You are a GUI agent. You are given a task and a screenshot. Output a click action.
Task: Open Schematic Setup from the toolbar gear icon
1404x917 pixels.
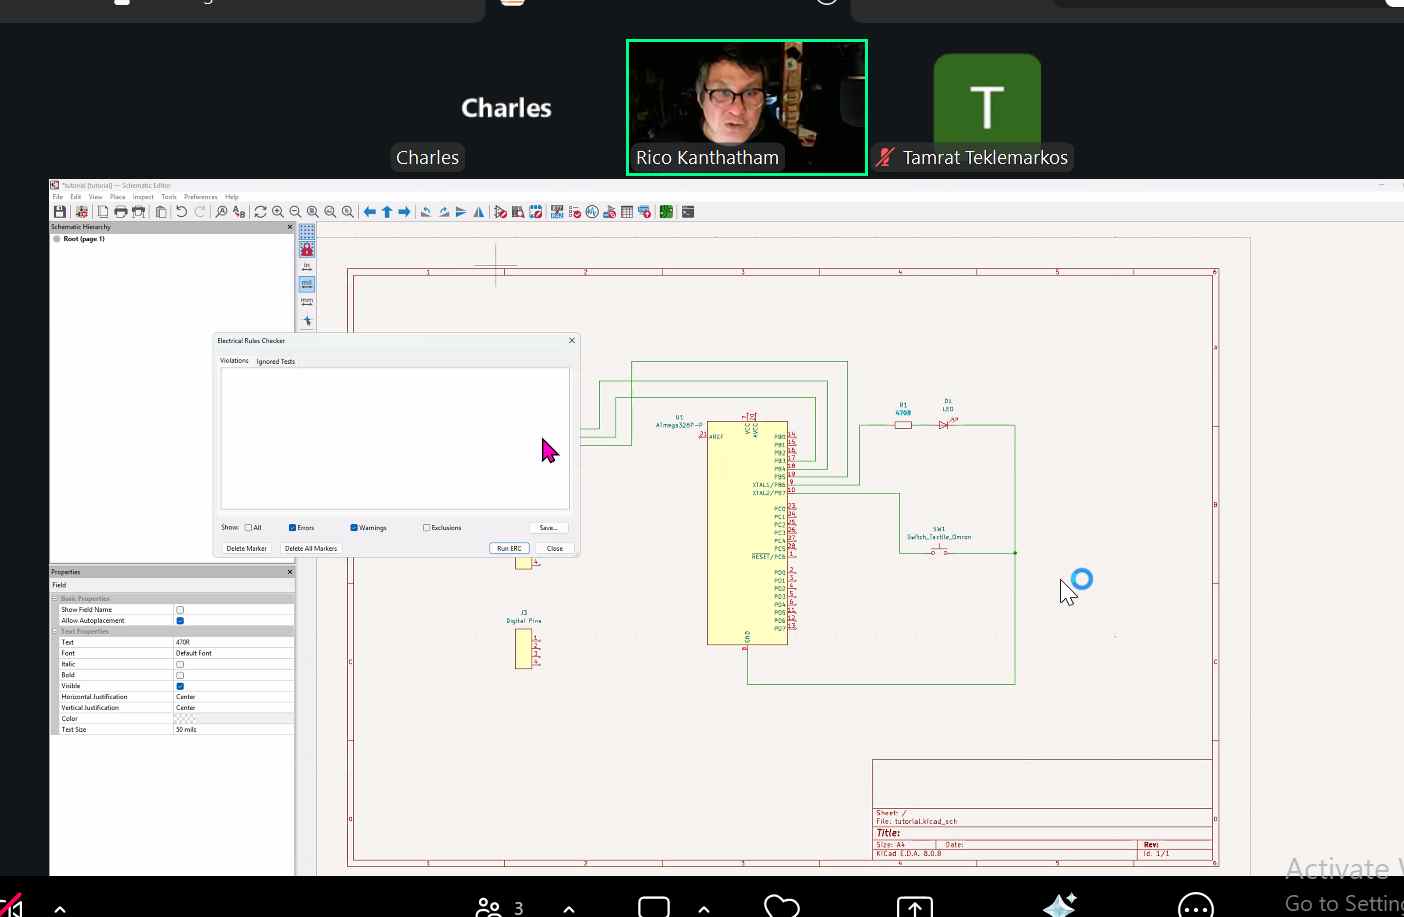point(81,212)
